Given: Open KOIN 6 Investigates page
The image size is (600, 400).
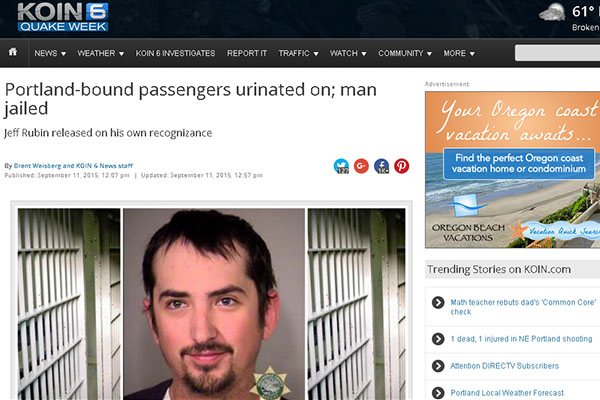Looking at the screenshot, I should (175, 53).
